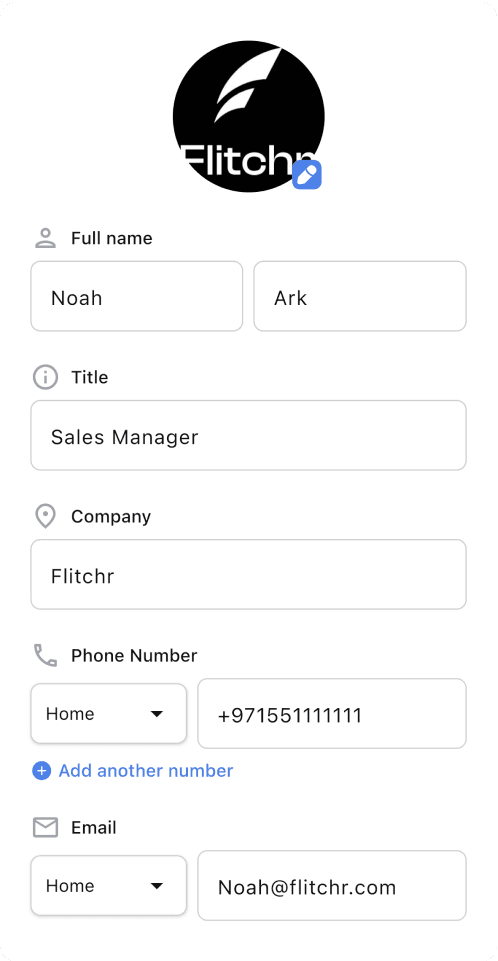This screenshot has height=961, width=498.
Task: Click the envelope icon beside Email
Action: [x=45, y=827]
